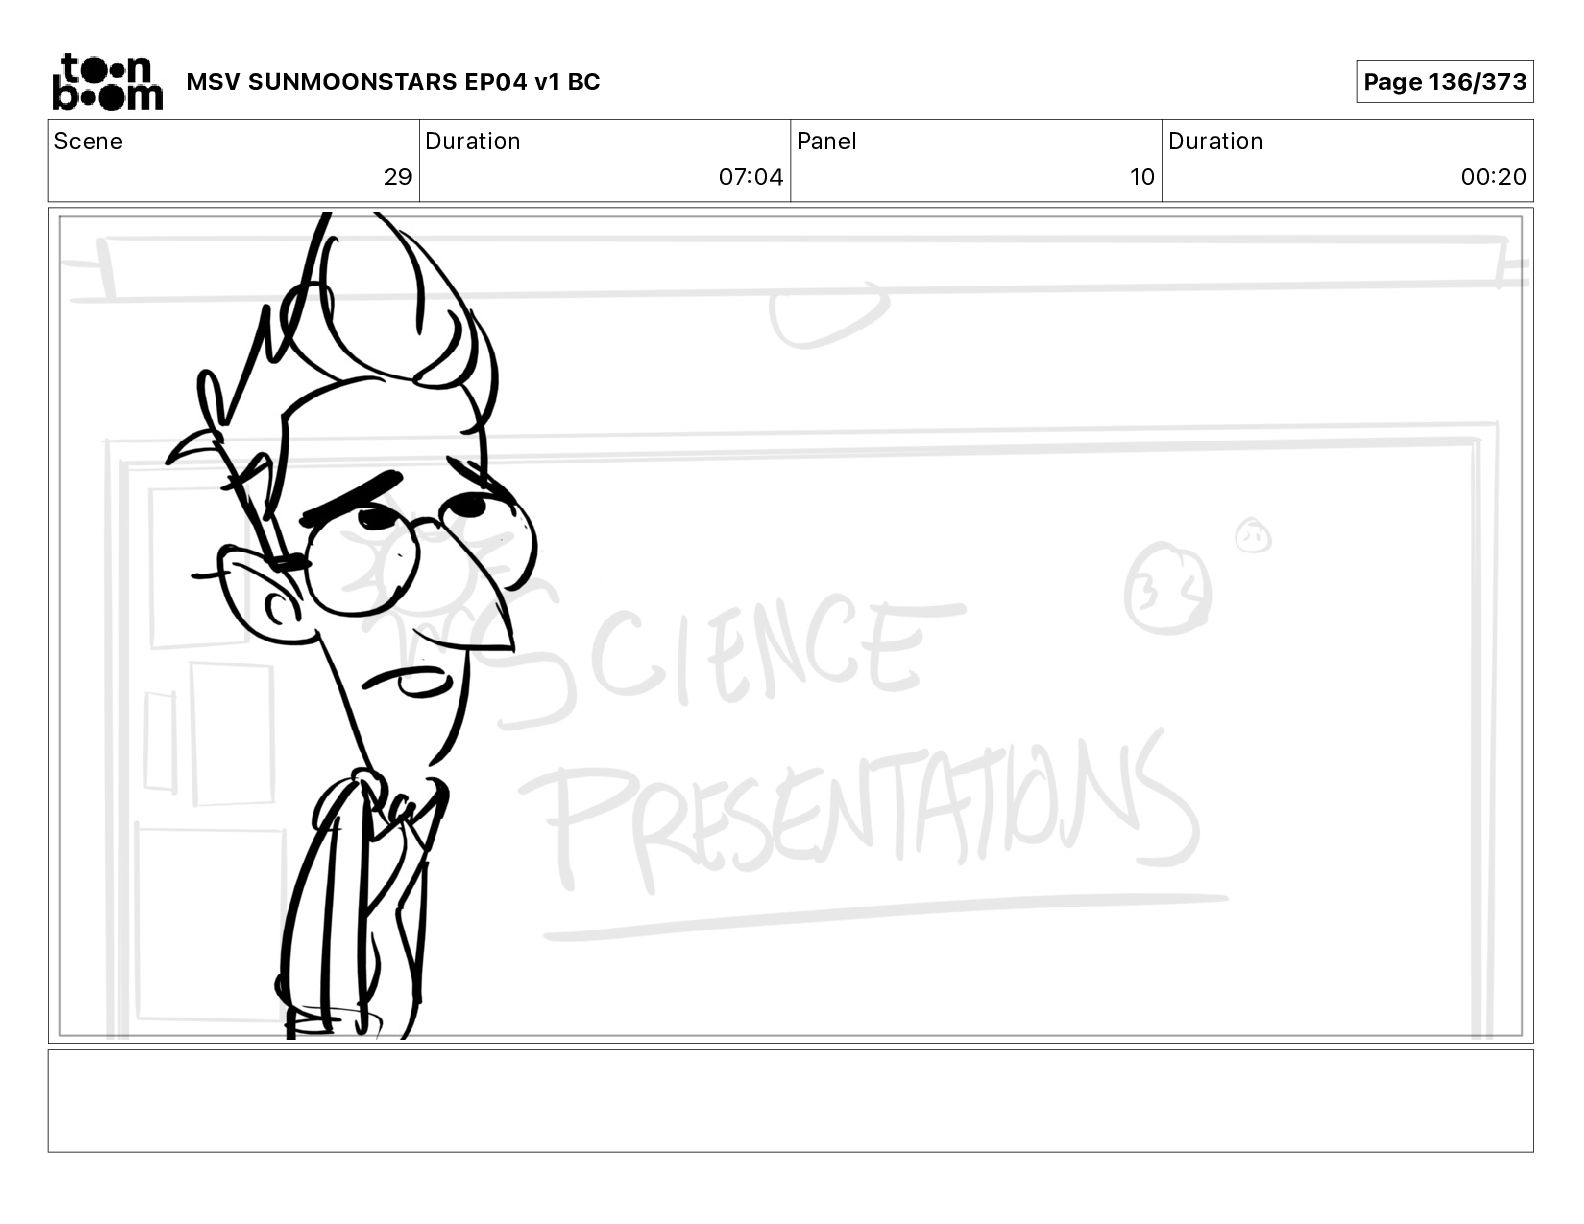Screen dimensions: 1584x1224
Task: Select panel duration value 00:20
Action: (1493, 177)
